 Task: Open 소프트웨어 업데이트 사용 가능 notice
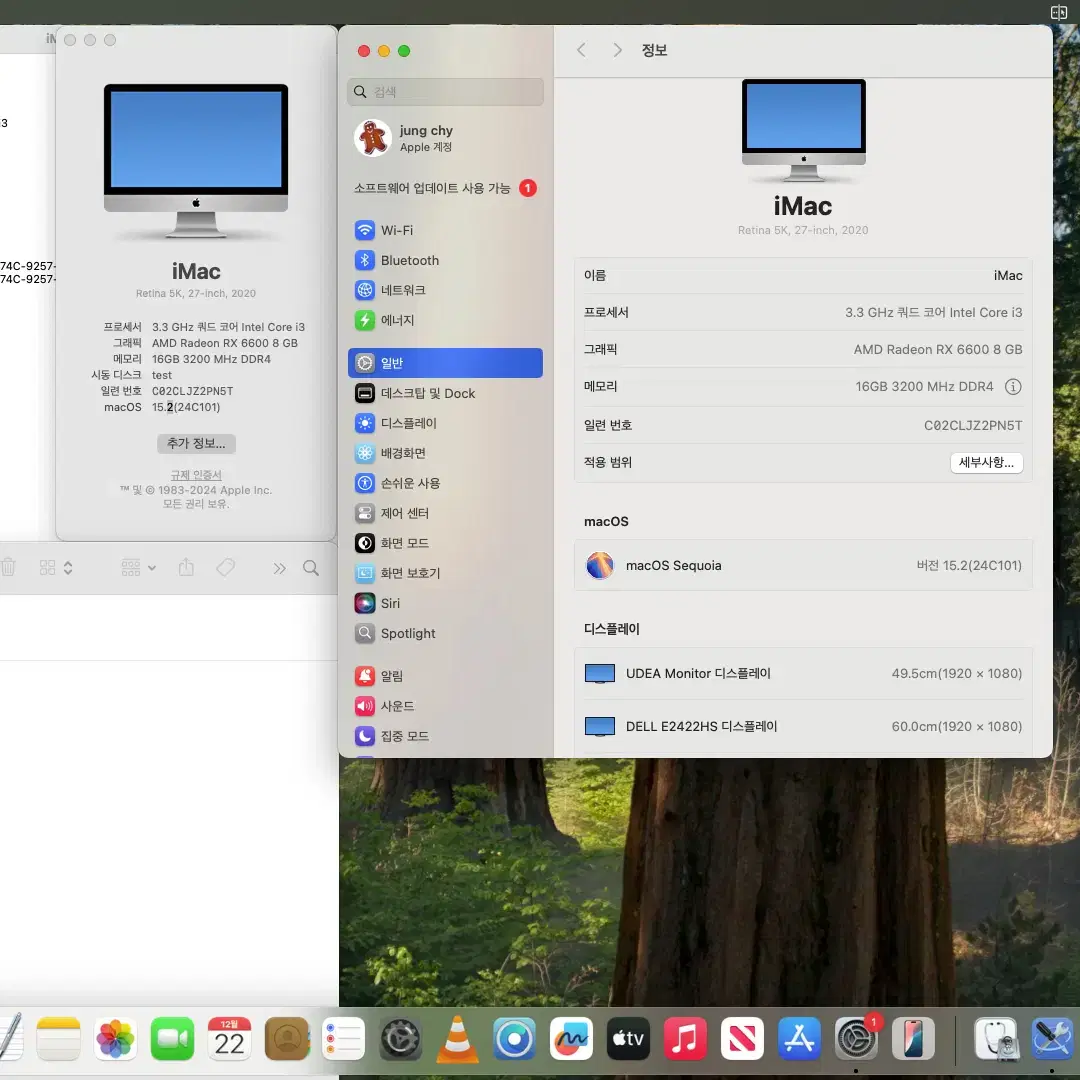(445, 188)
